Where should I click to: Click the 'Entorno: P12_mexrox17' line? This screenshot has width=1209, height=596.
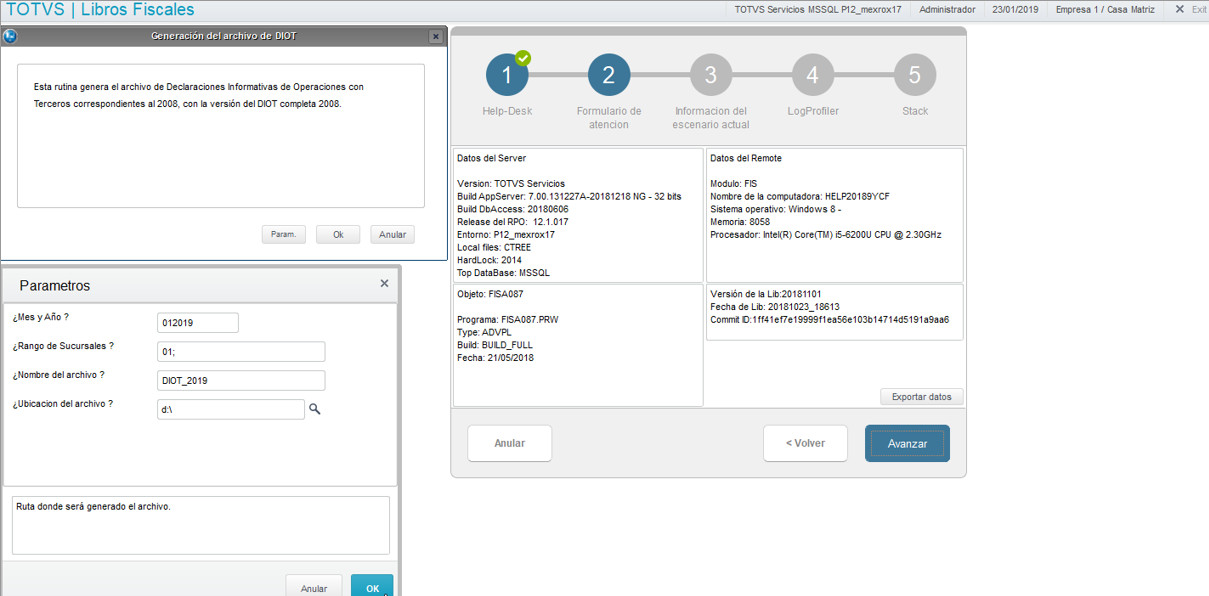coord(505,234)
